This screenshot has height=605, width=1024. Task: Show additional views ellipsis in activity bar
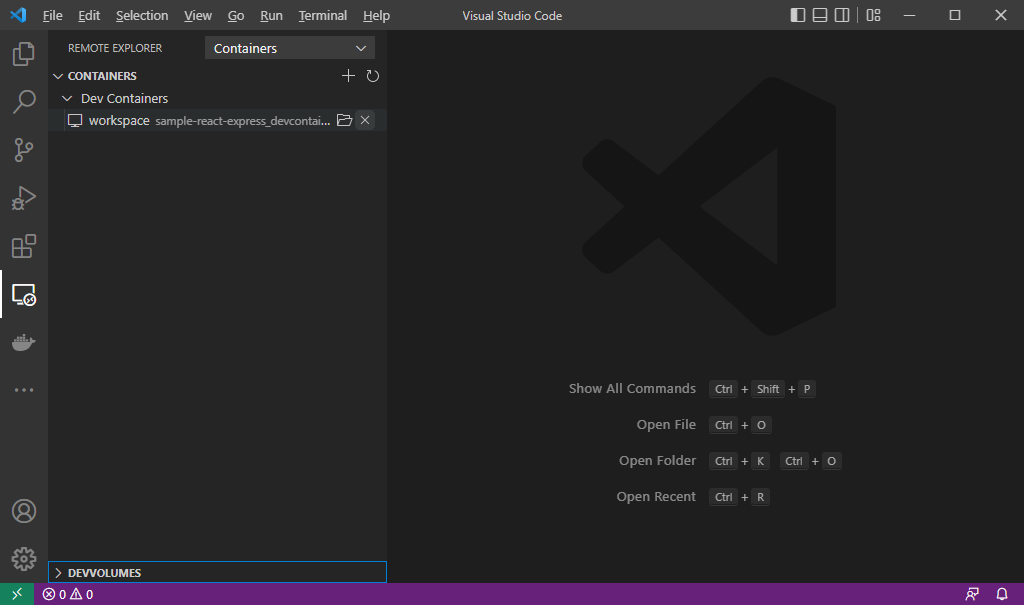[x=24, y=390]
